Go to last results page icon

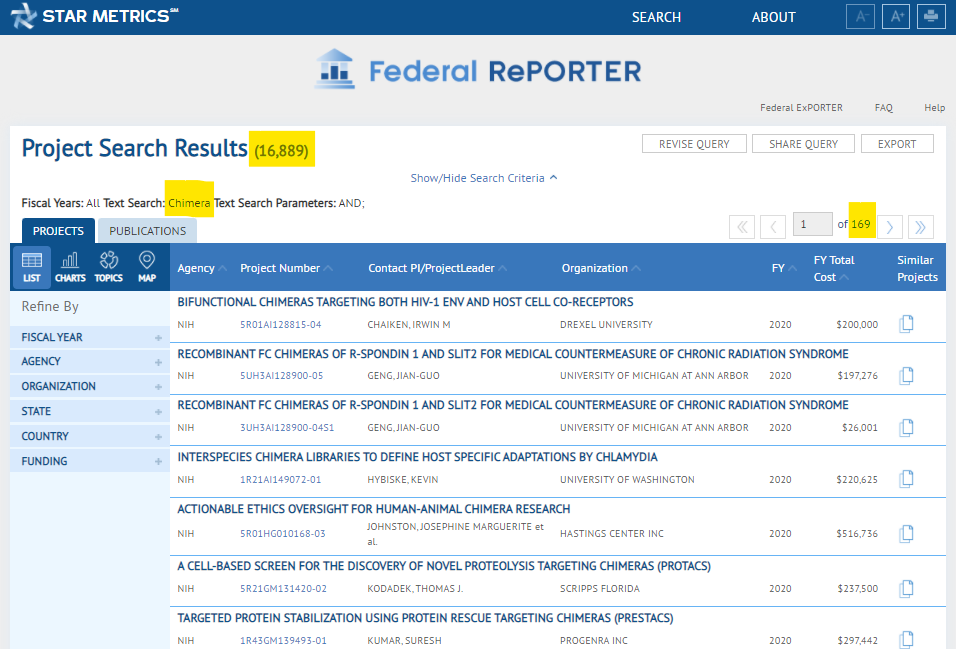pyautogui.click(x=921, y=227)
